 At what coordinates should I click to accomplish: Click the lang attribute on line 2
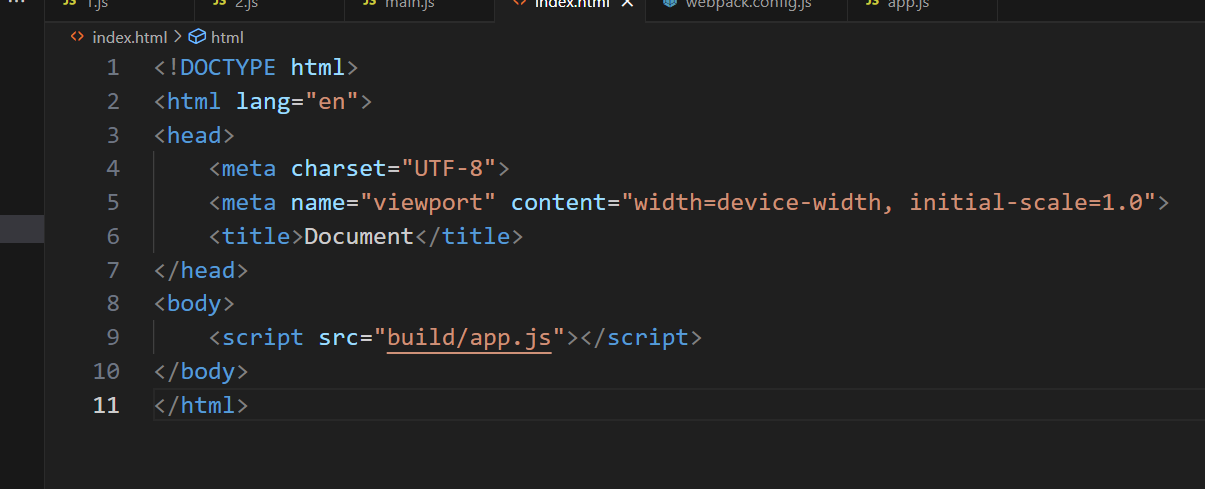263,102
